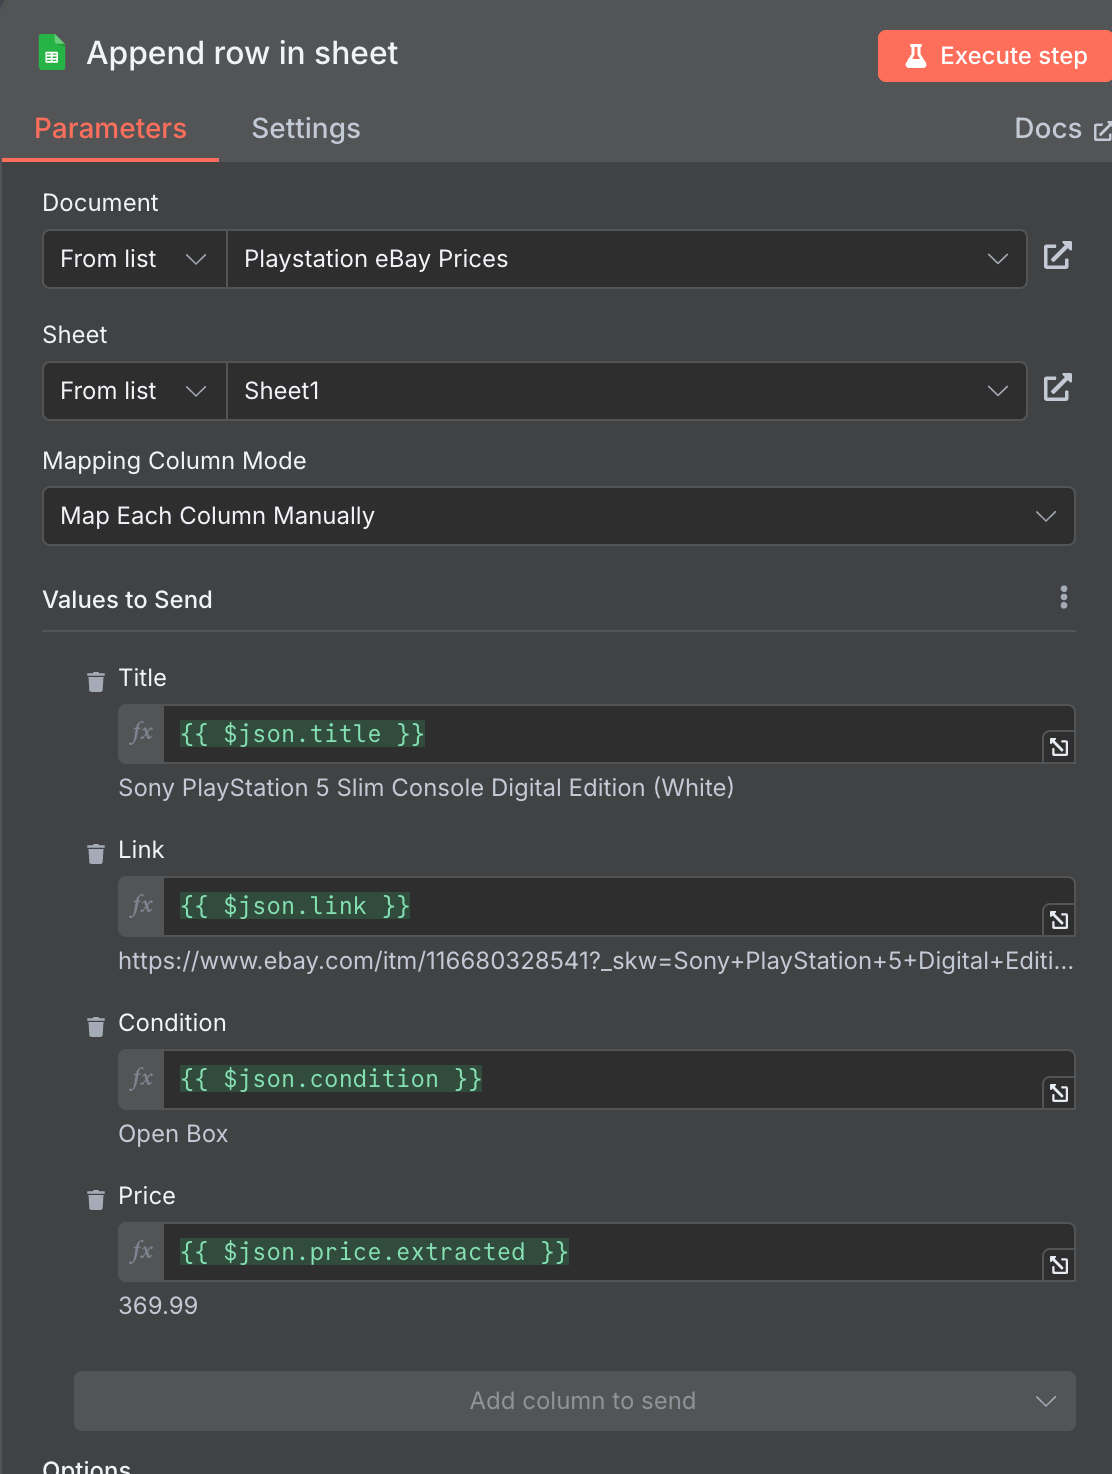Remove the Price column with trash icon
Viewport: 1112px width, 1474px height.
pos(96,1200)
